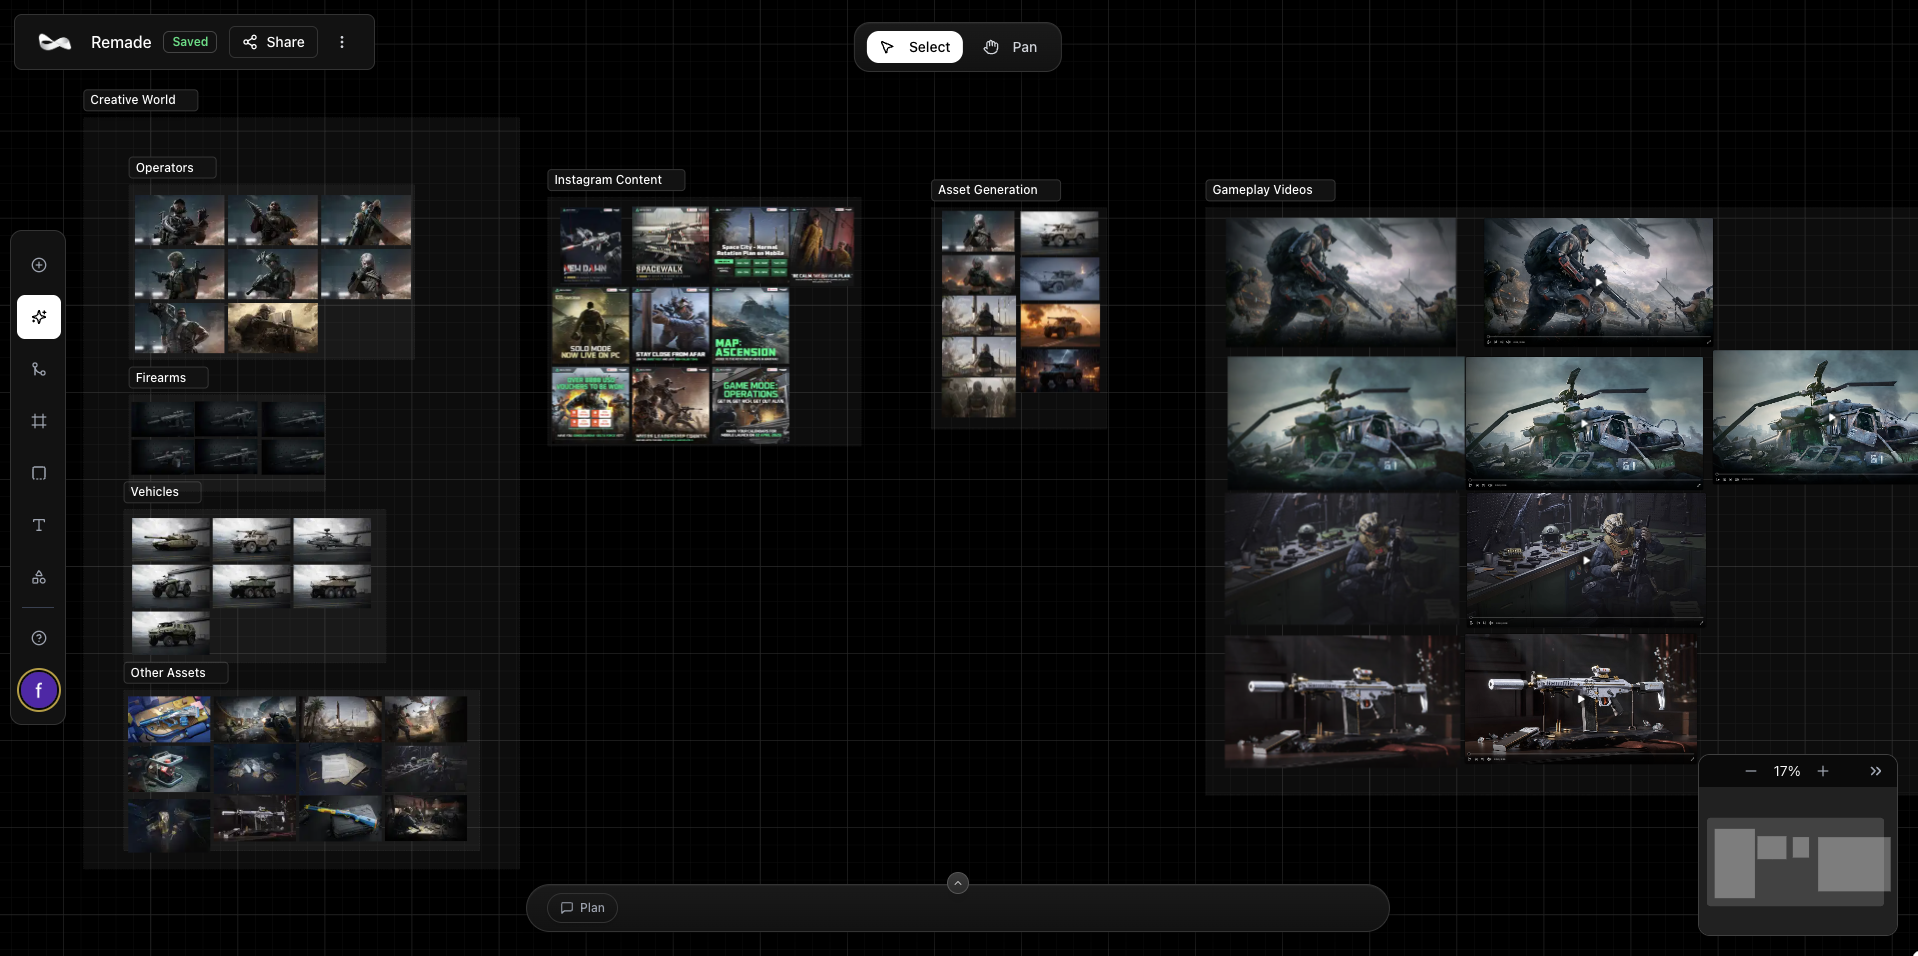The height and width of the screenshot is (956, 1918).
Task: Click the Remade project title
Action: pos(121,42)
